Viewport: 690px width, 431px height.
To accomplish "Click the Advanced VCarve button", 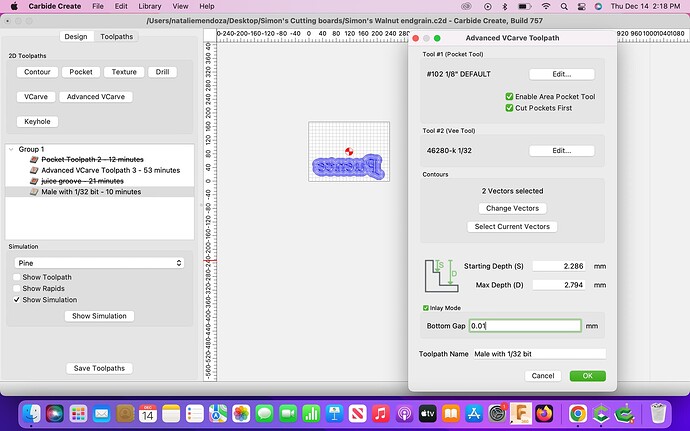I will pos(96,96).
